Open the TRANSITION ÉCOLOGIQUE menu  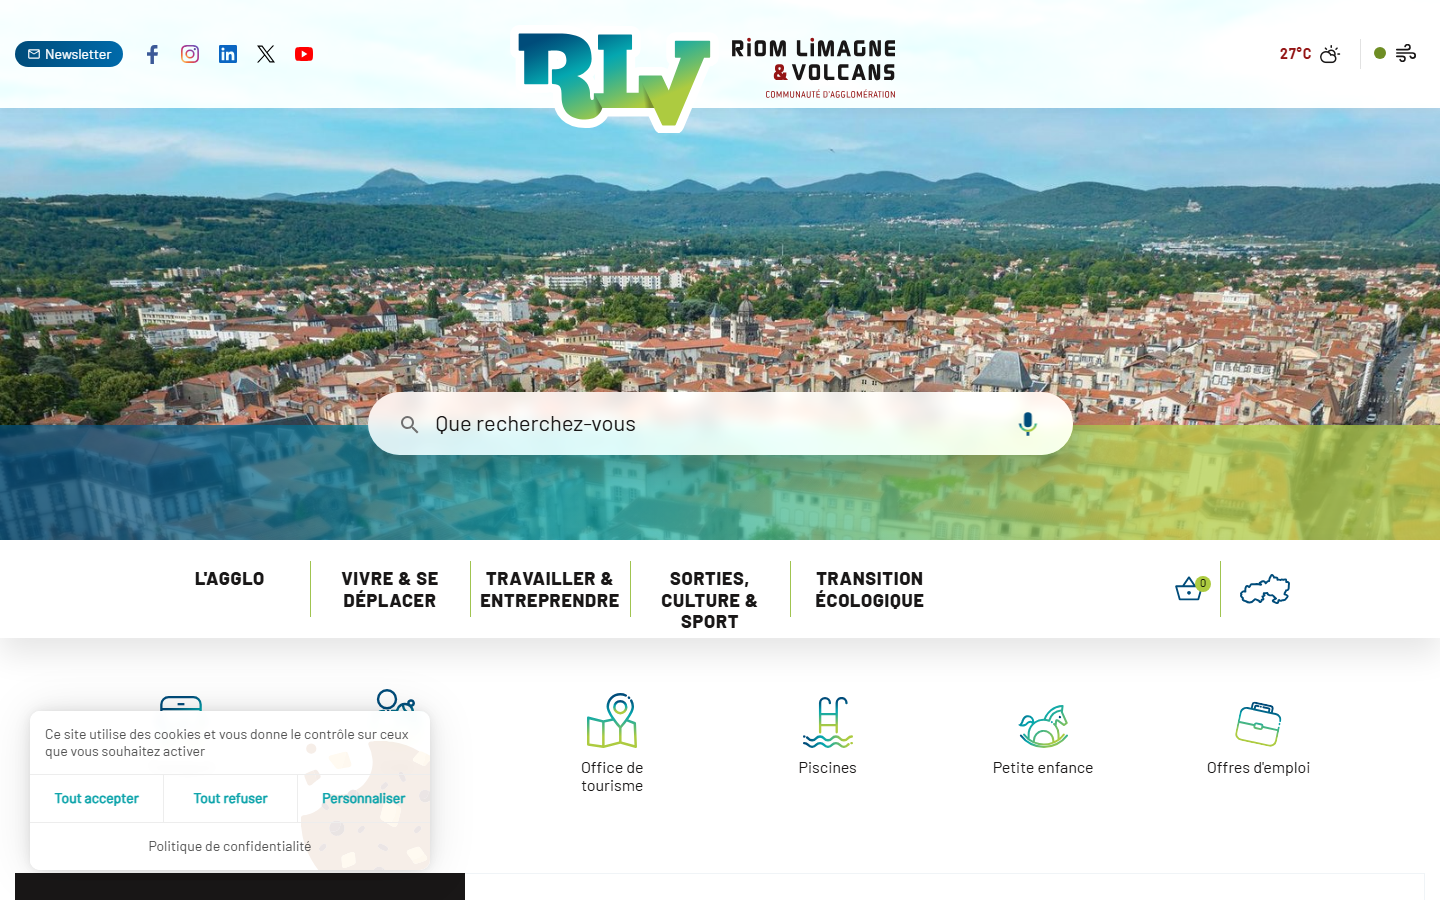click(870, 589)
